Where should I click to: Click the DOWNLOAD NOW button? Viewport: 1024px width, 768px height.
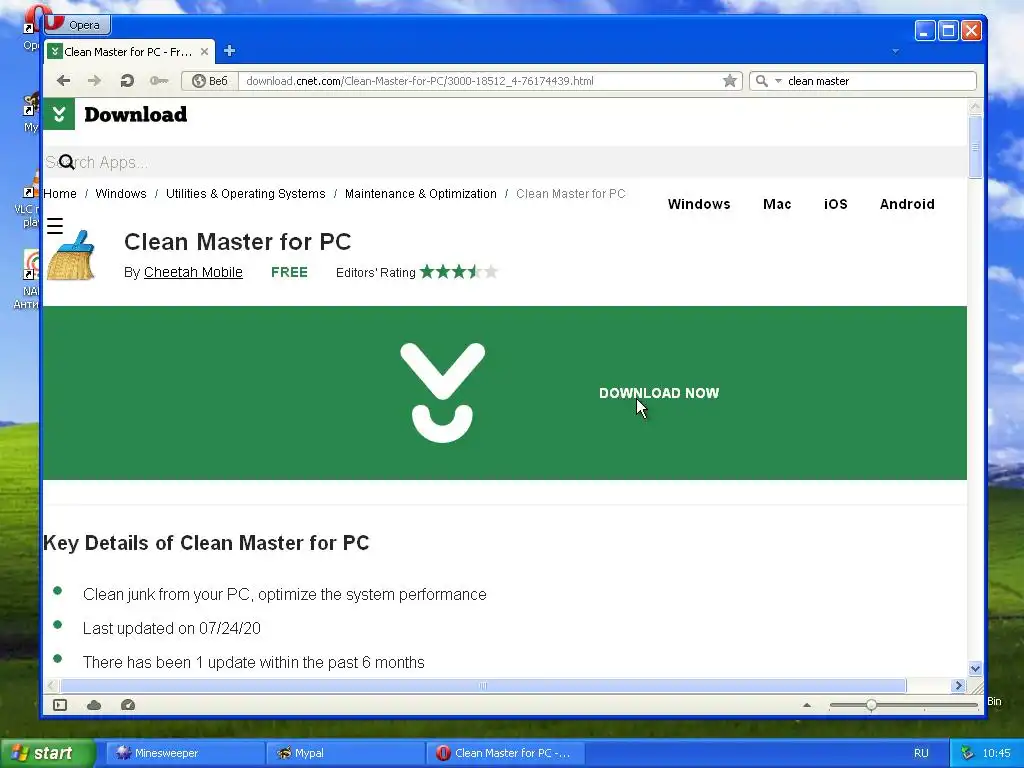click(x=659, y=393)
